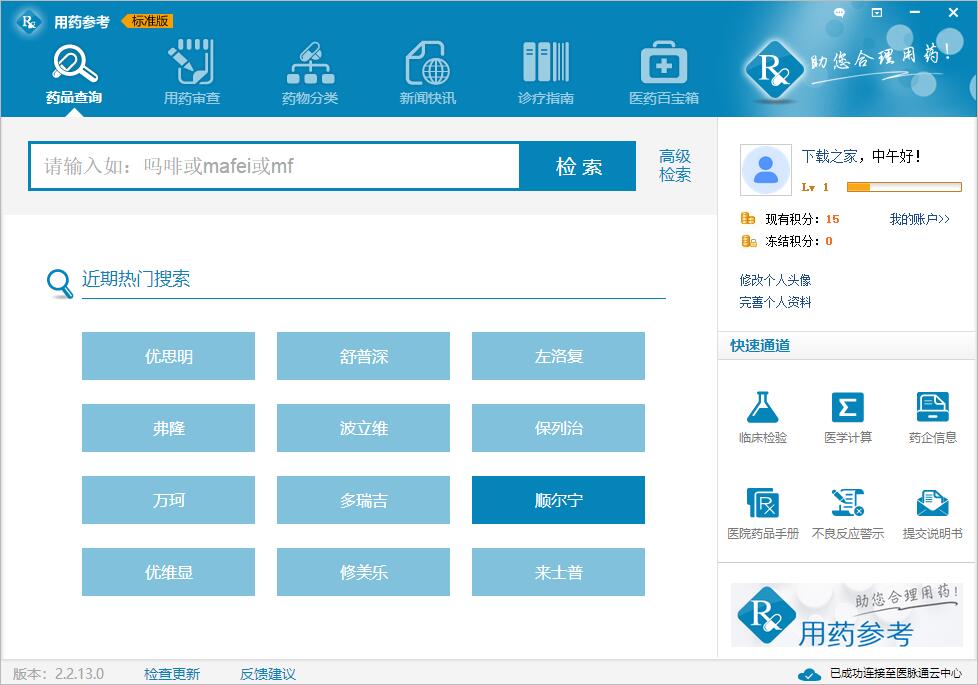
Task: Open the 医院药品手册 icon
Action: click(x=762, y=504)
